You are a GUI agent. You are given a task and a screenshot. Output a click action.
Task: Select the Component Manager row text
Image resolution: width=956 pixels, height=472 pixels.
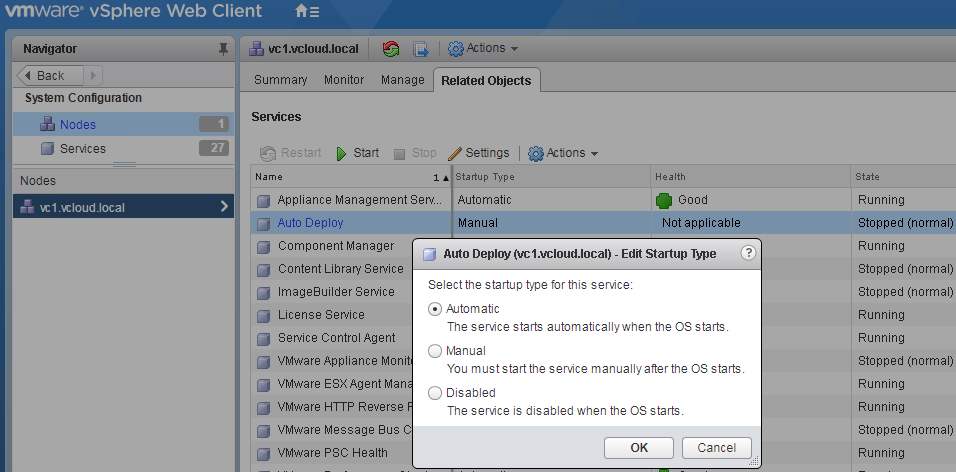tap(336, 246)
